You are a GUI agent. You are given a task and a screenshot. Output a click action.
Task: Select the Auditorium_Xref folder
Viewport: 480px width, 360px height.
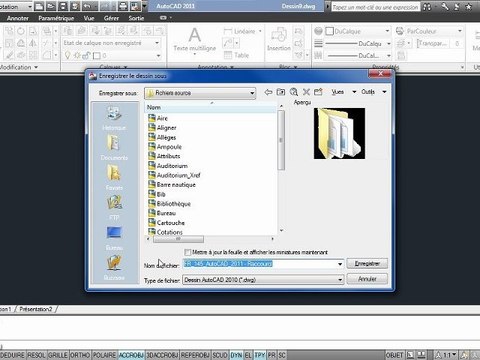174,175
